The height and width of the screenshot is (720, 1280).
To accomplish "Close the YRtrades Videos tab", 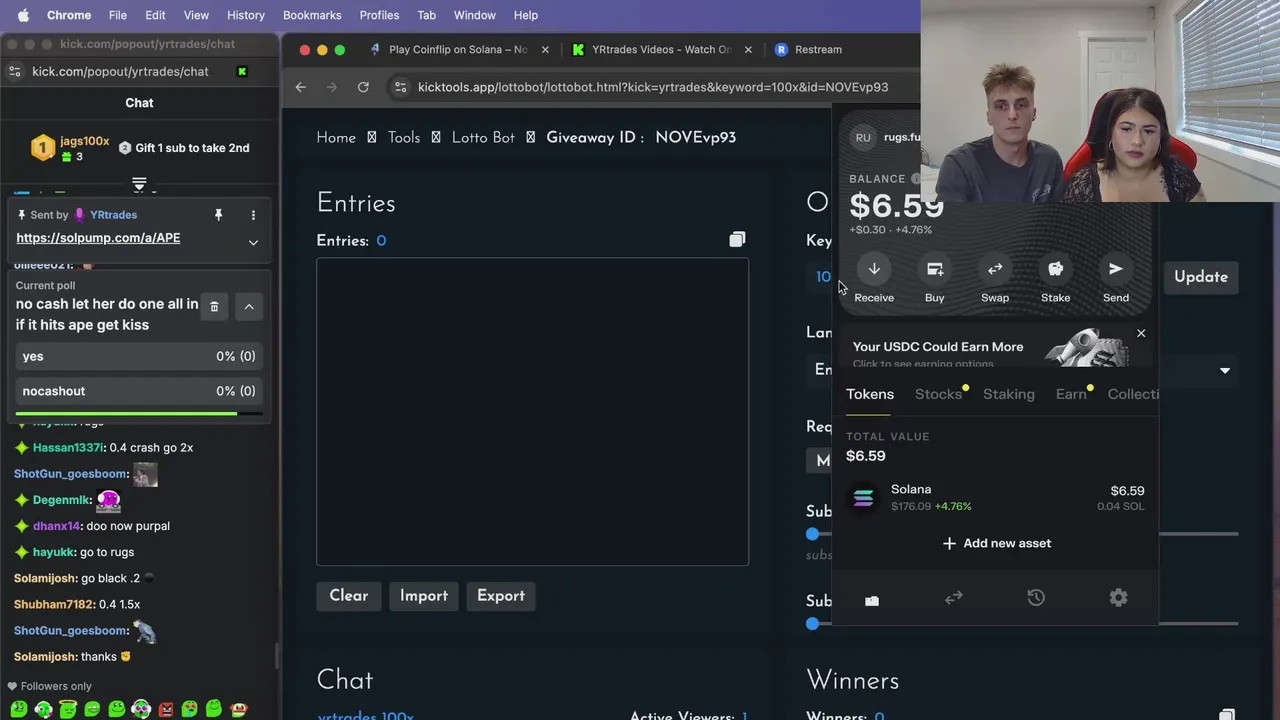I will click(748, 49).
